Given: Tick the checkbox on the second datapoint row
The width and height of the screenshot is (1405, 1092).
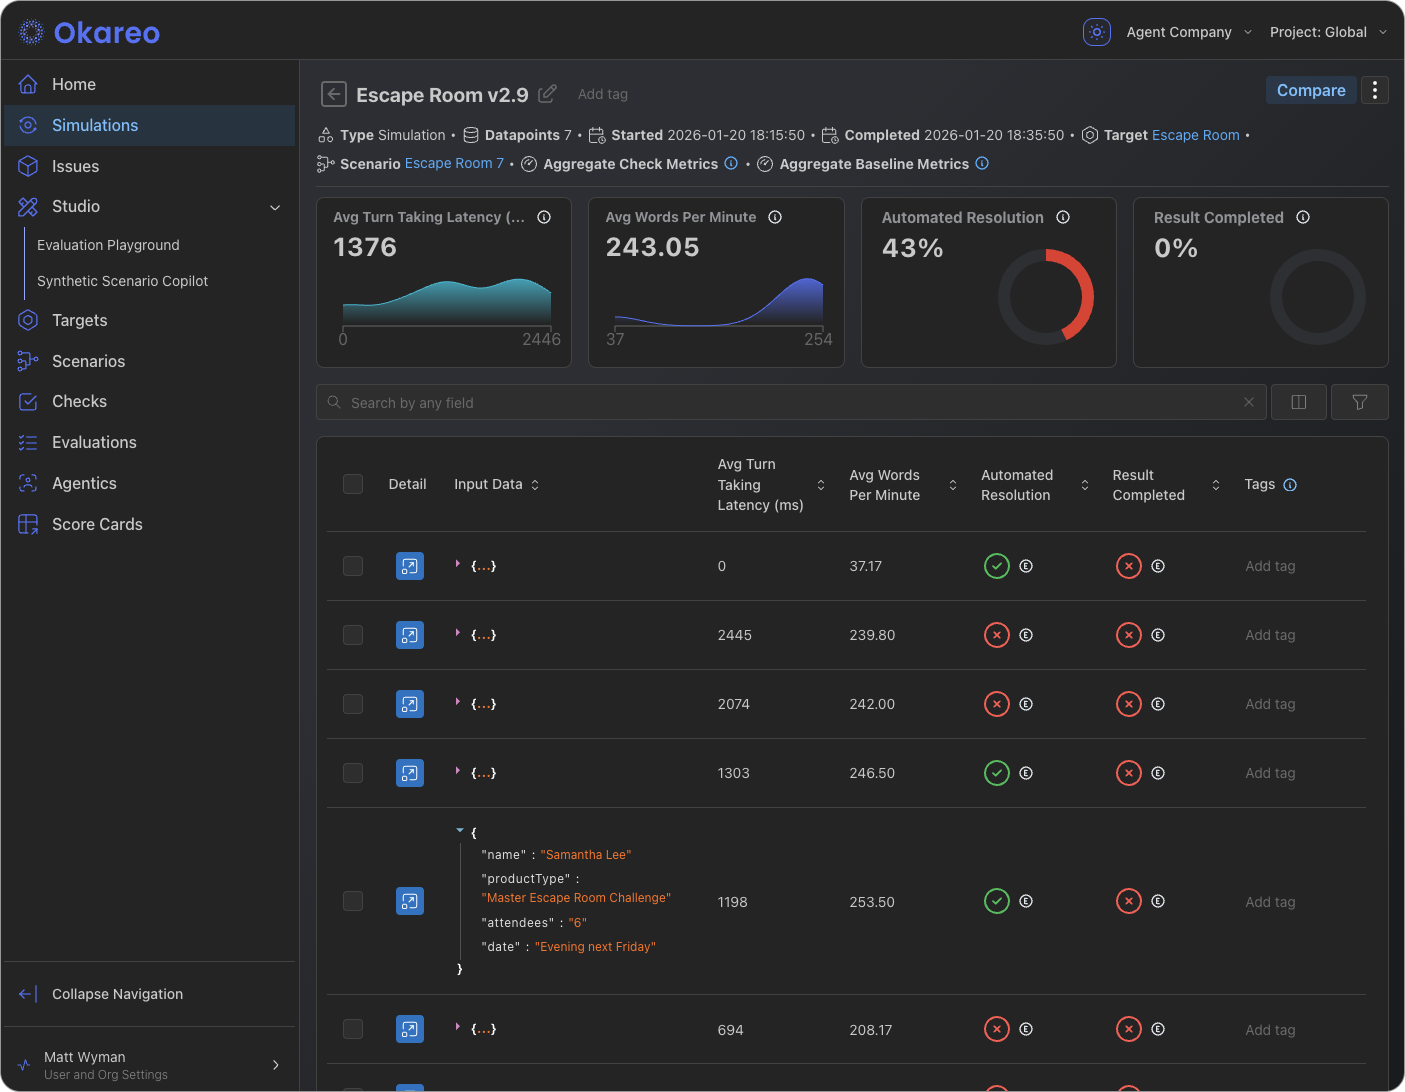Looking at the screenshot, I should [352, 635].
